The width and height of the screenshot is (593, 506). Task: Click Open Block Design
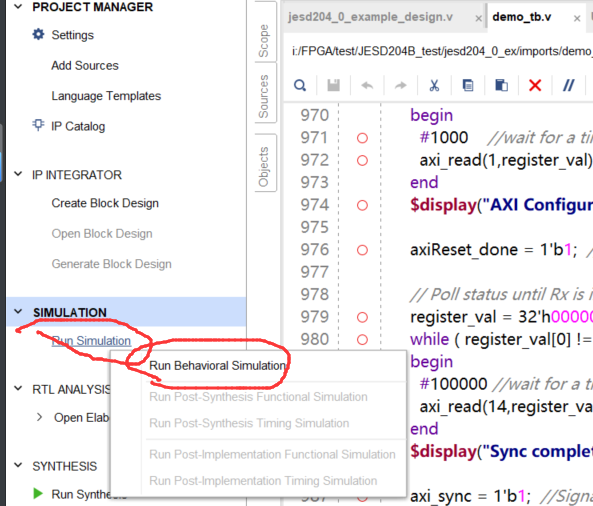(102, 234)
